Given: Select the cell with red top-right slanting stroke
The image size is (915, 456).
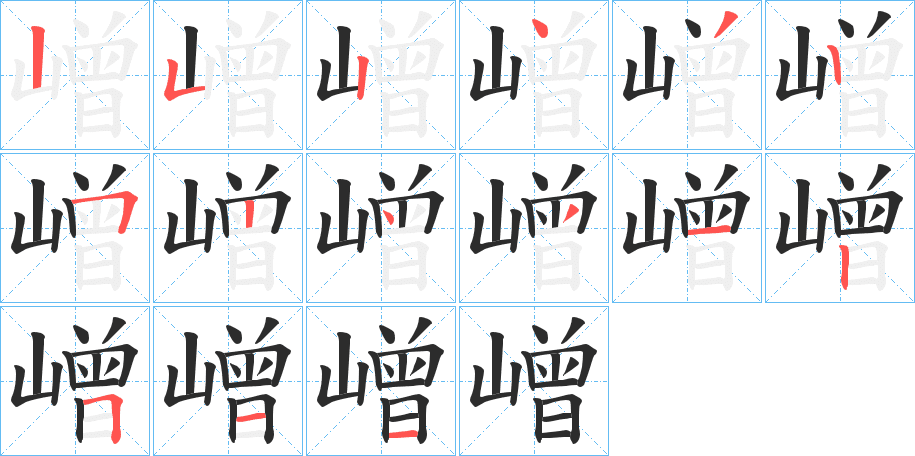Looking at the screenshot, I should tap(686, 75).
